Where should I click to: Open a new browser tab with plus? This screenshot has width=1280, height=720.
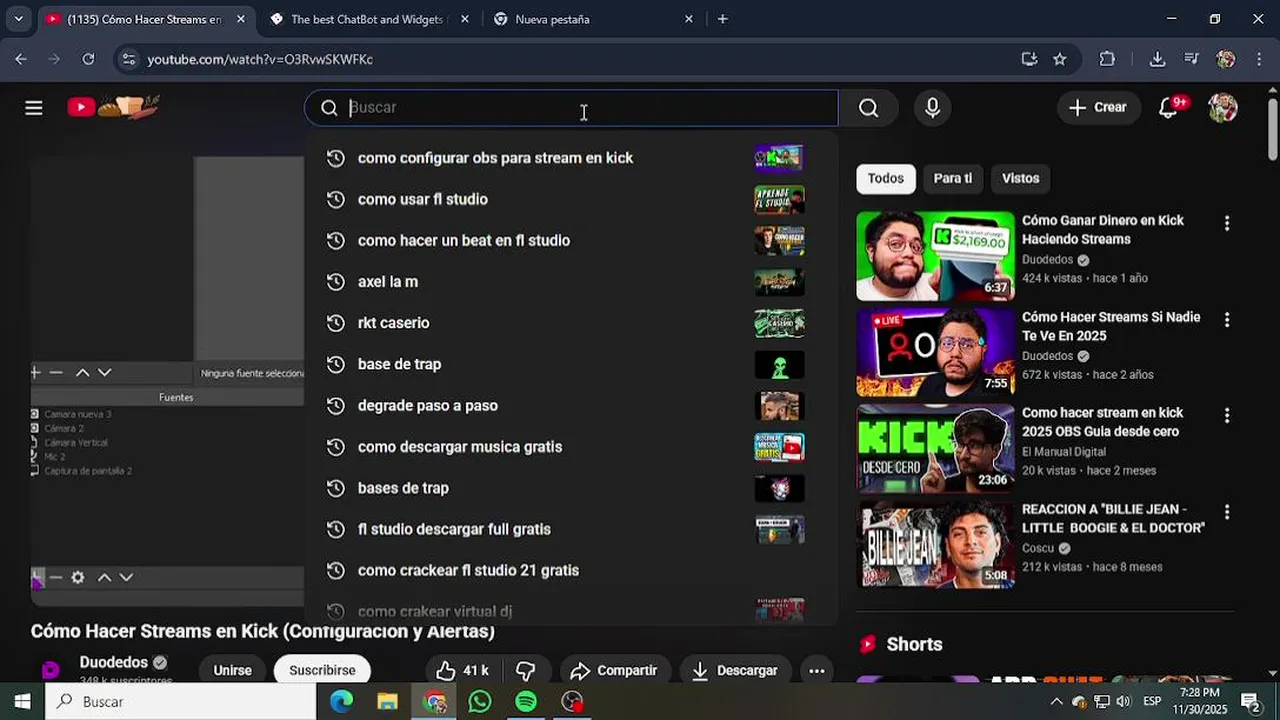722,19
